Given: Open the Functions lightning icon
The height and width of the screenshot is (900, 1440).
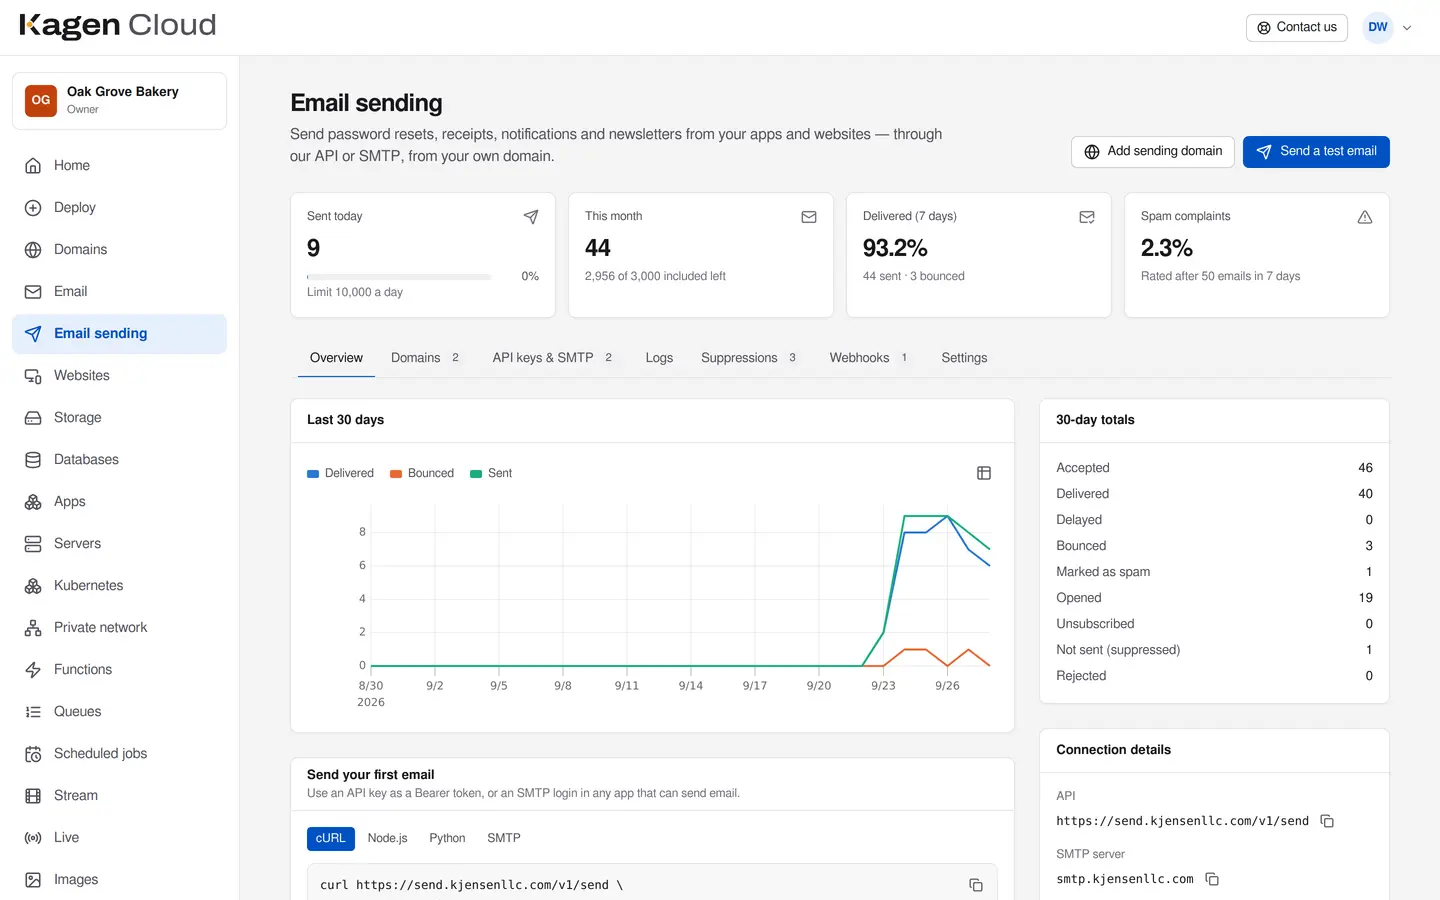Looking at the screenshot, I should (x=33, y=670).
